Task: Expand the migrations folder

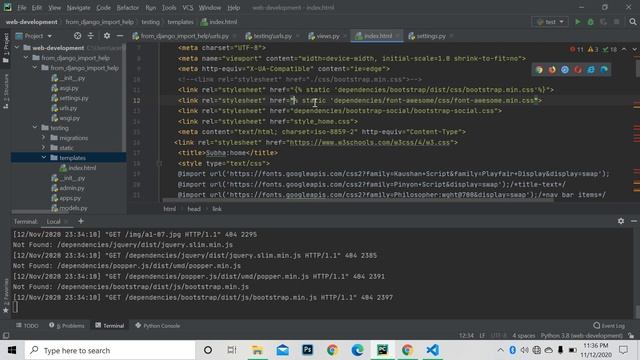Action: (44, 138)
